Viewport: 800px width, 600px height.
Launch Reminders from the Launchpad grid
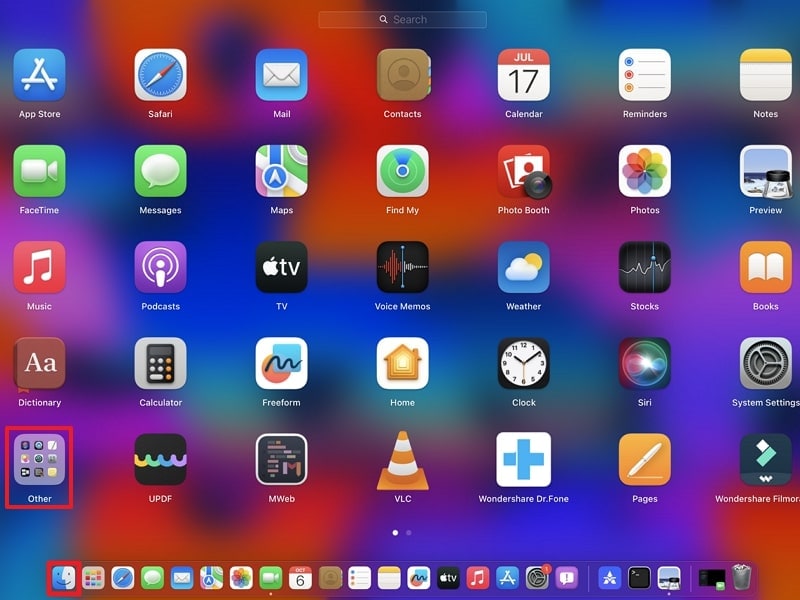[645, 75]
